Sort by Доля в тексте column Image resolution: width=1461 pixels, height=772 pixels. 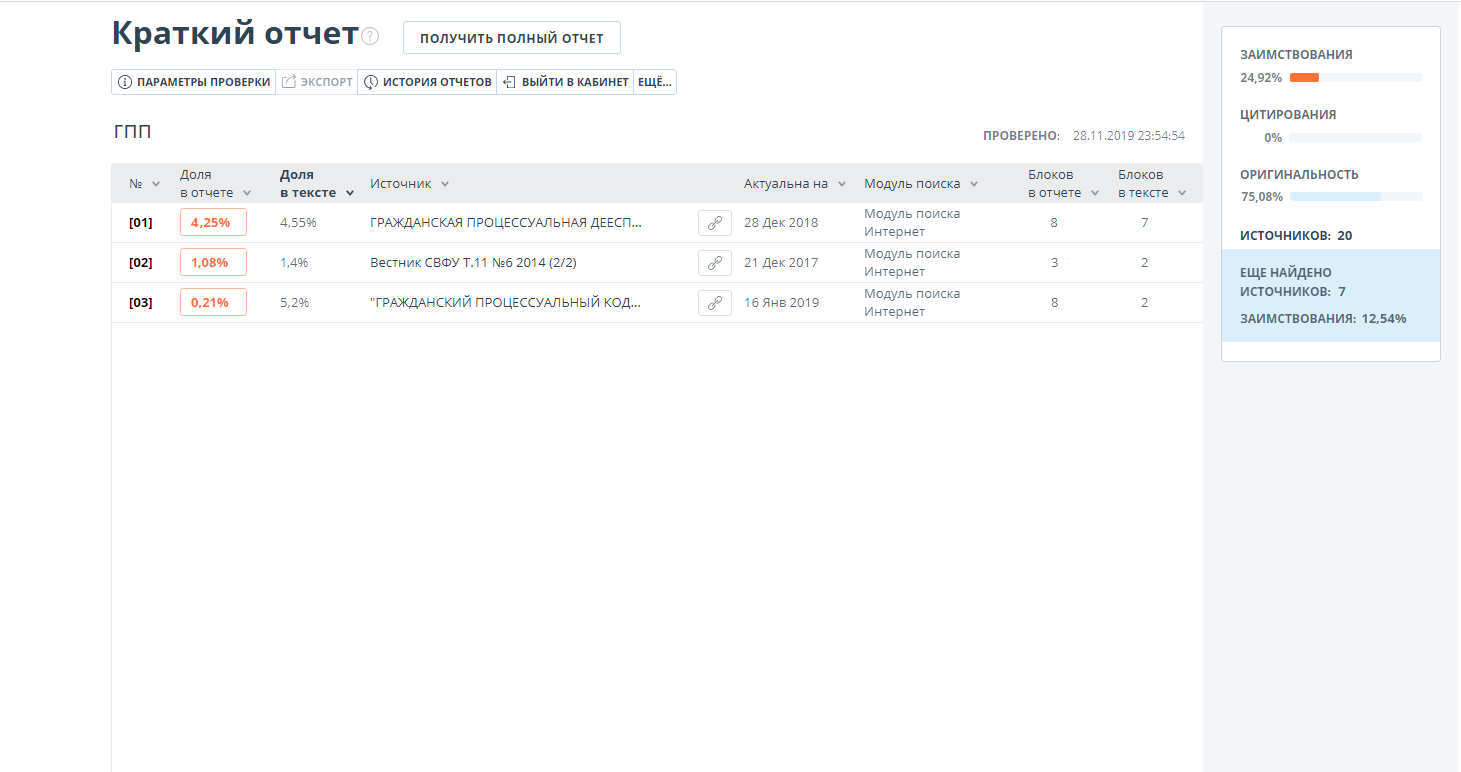point(350,193)
